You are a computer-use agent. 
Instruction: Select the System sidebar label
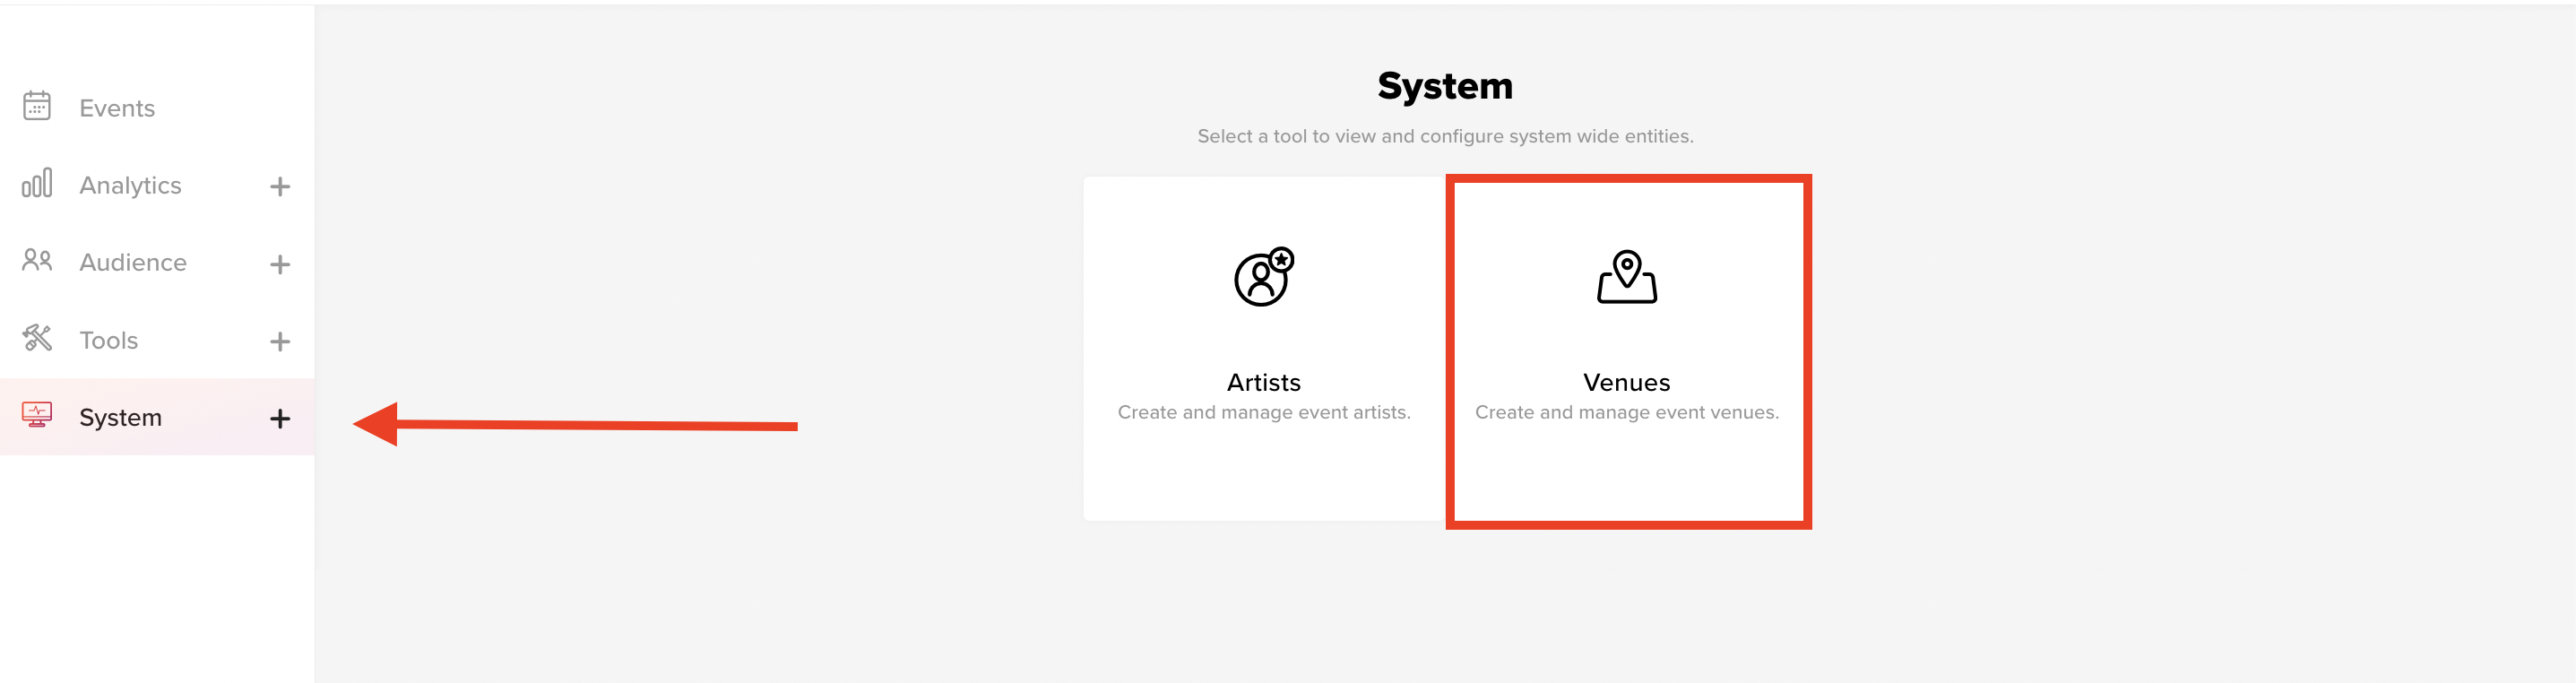(120, 418)
